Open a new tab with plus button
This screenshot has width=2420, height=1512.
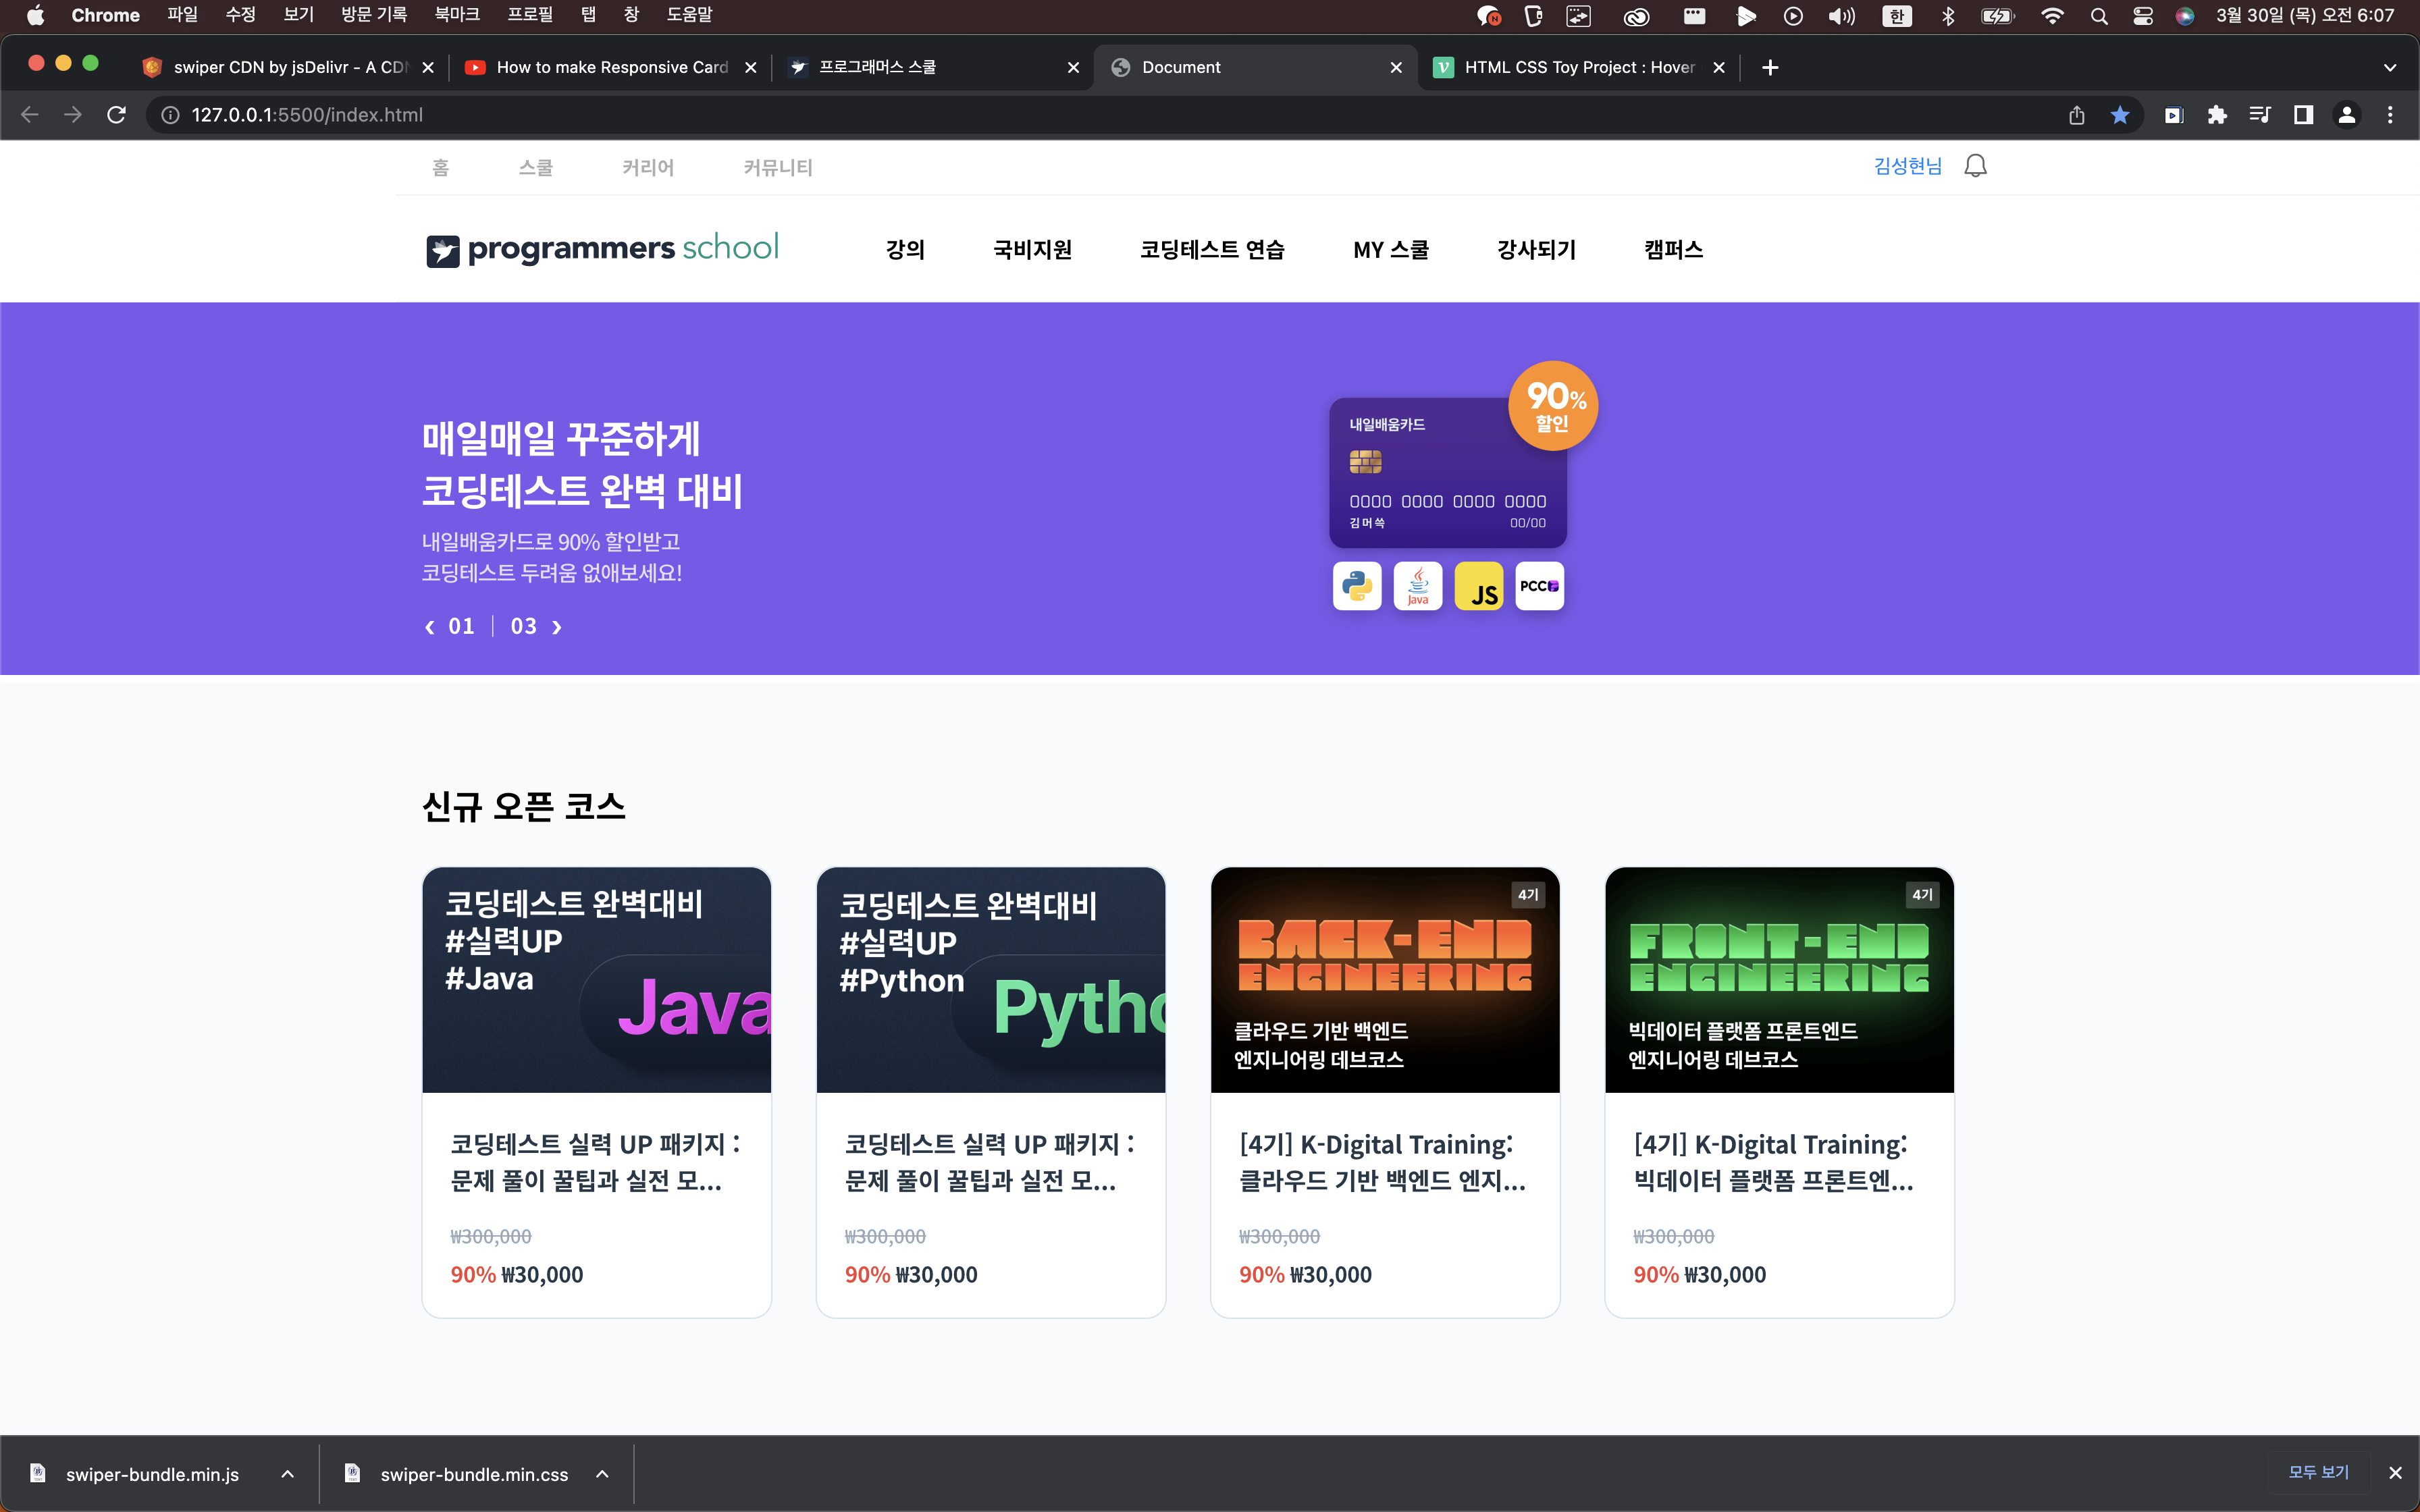pyautogui.click(x=1770, y=67)
